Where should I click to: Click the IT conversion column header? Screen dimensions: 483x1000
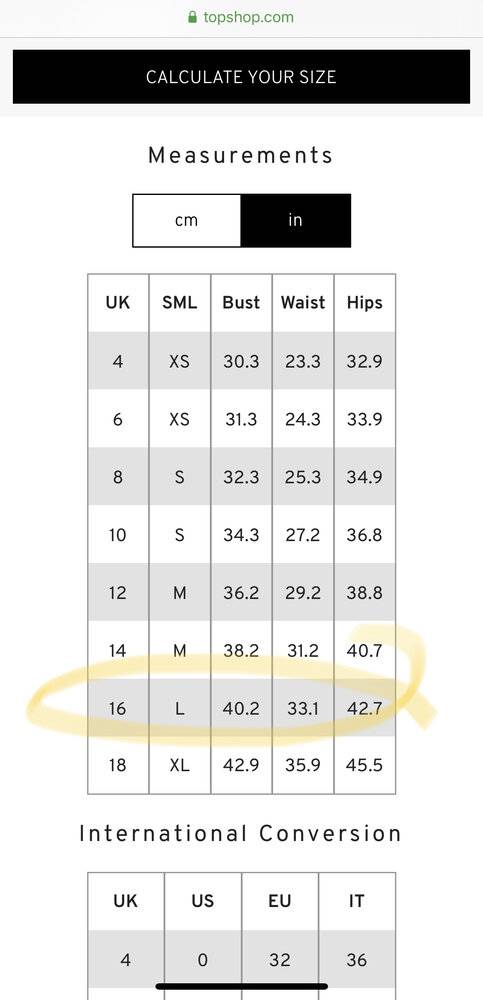[357, 902]
